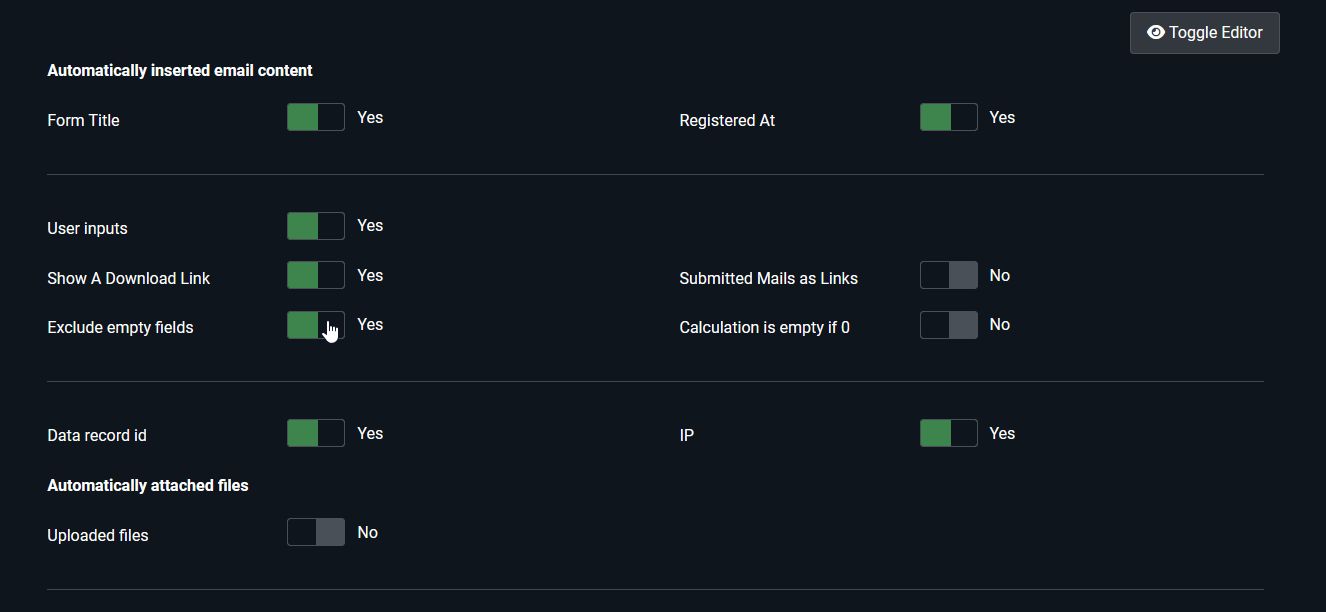Click the Automatically inserted email content heading
Image resolution: width=1326 pixels, height=612 pixels.
click(x=180, y=70)
